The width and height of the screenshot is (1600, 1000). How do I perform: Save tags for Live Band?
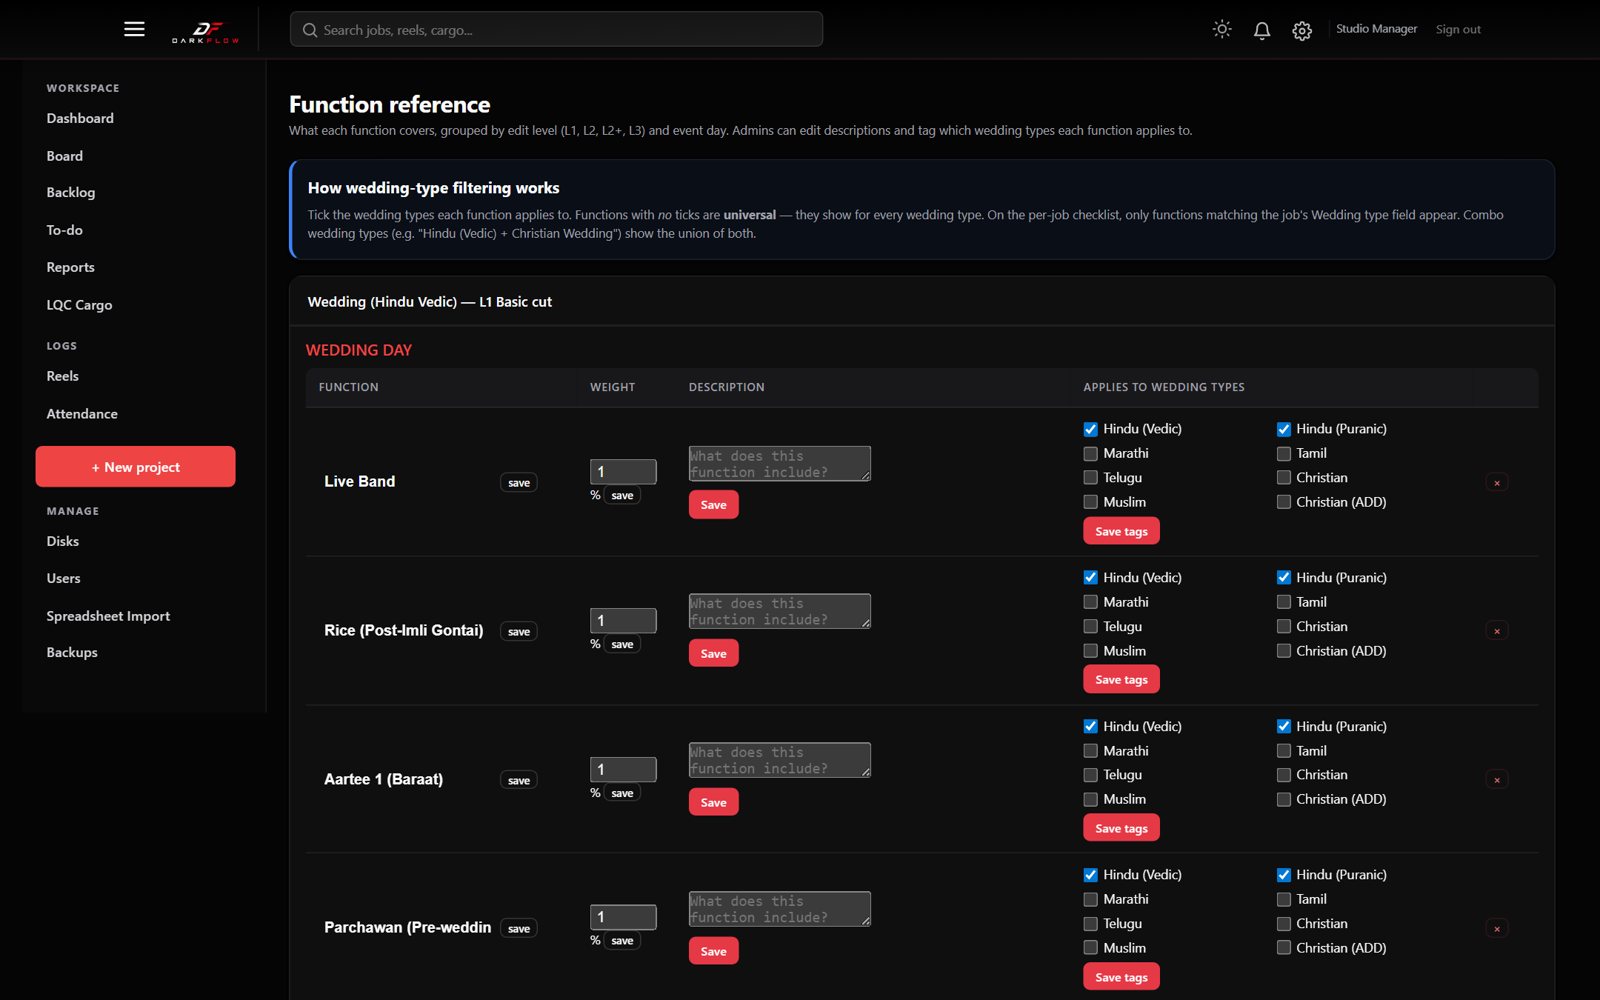click(x=1121, y=531)
